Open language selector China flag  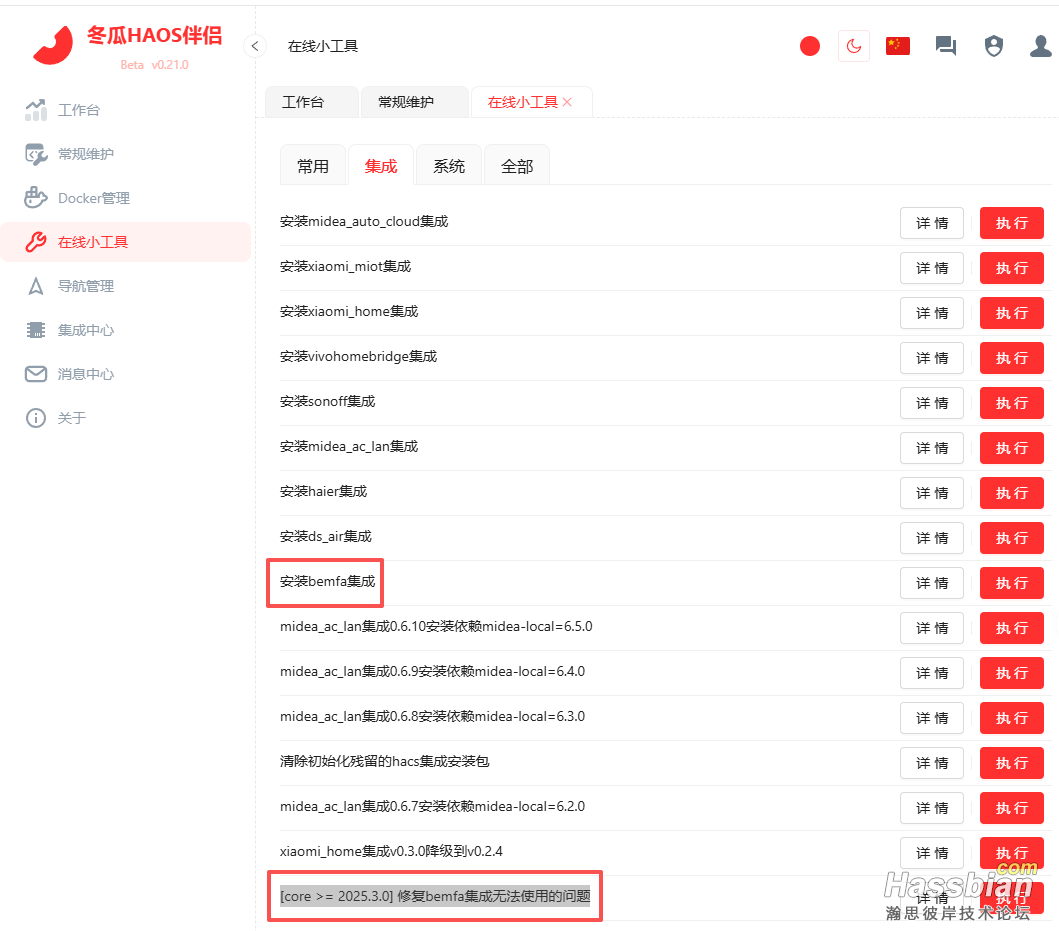point(898,46)
